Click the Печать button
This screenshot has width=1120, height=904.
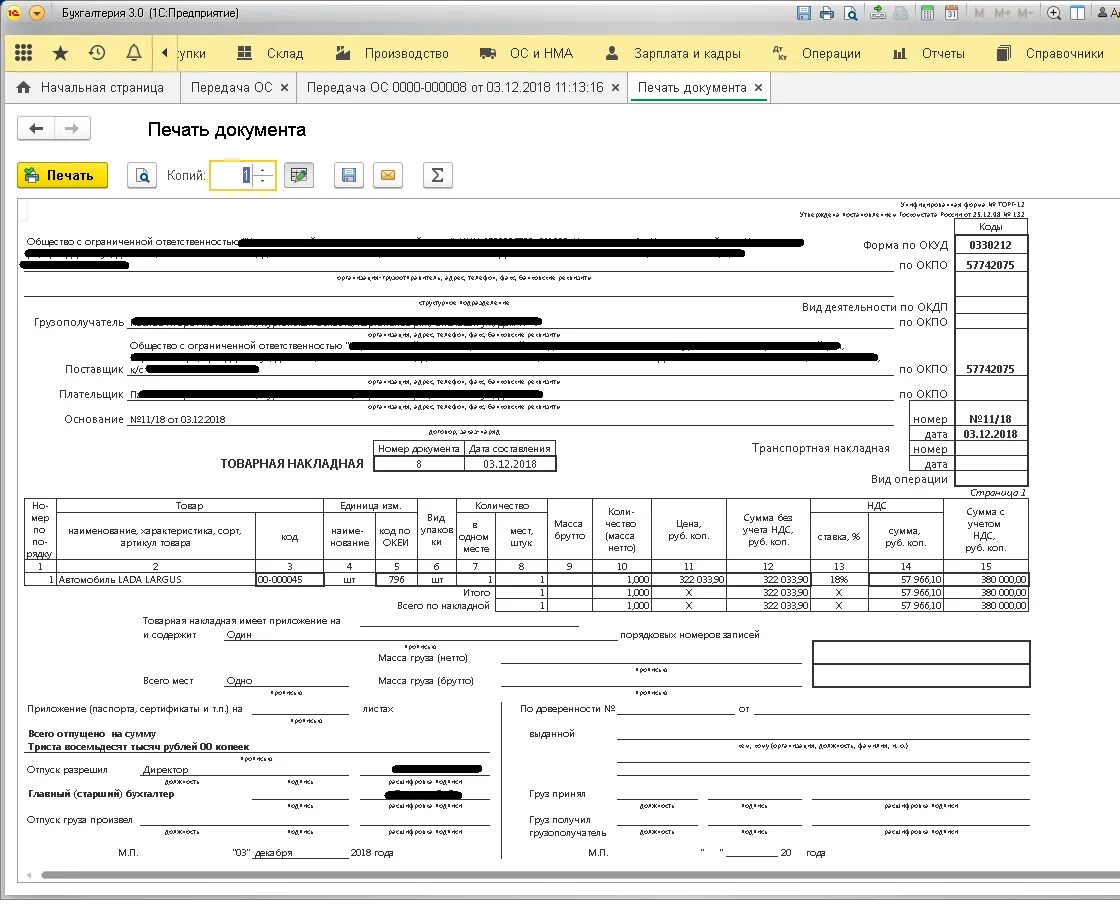coord(62,175)
